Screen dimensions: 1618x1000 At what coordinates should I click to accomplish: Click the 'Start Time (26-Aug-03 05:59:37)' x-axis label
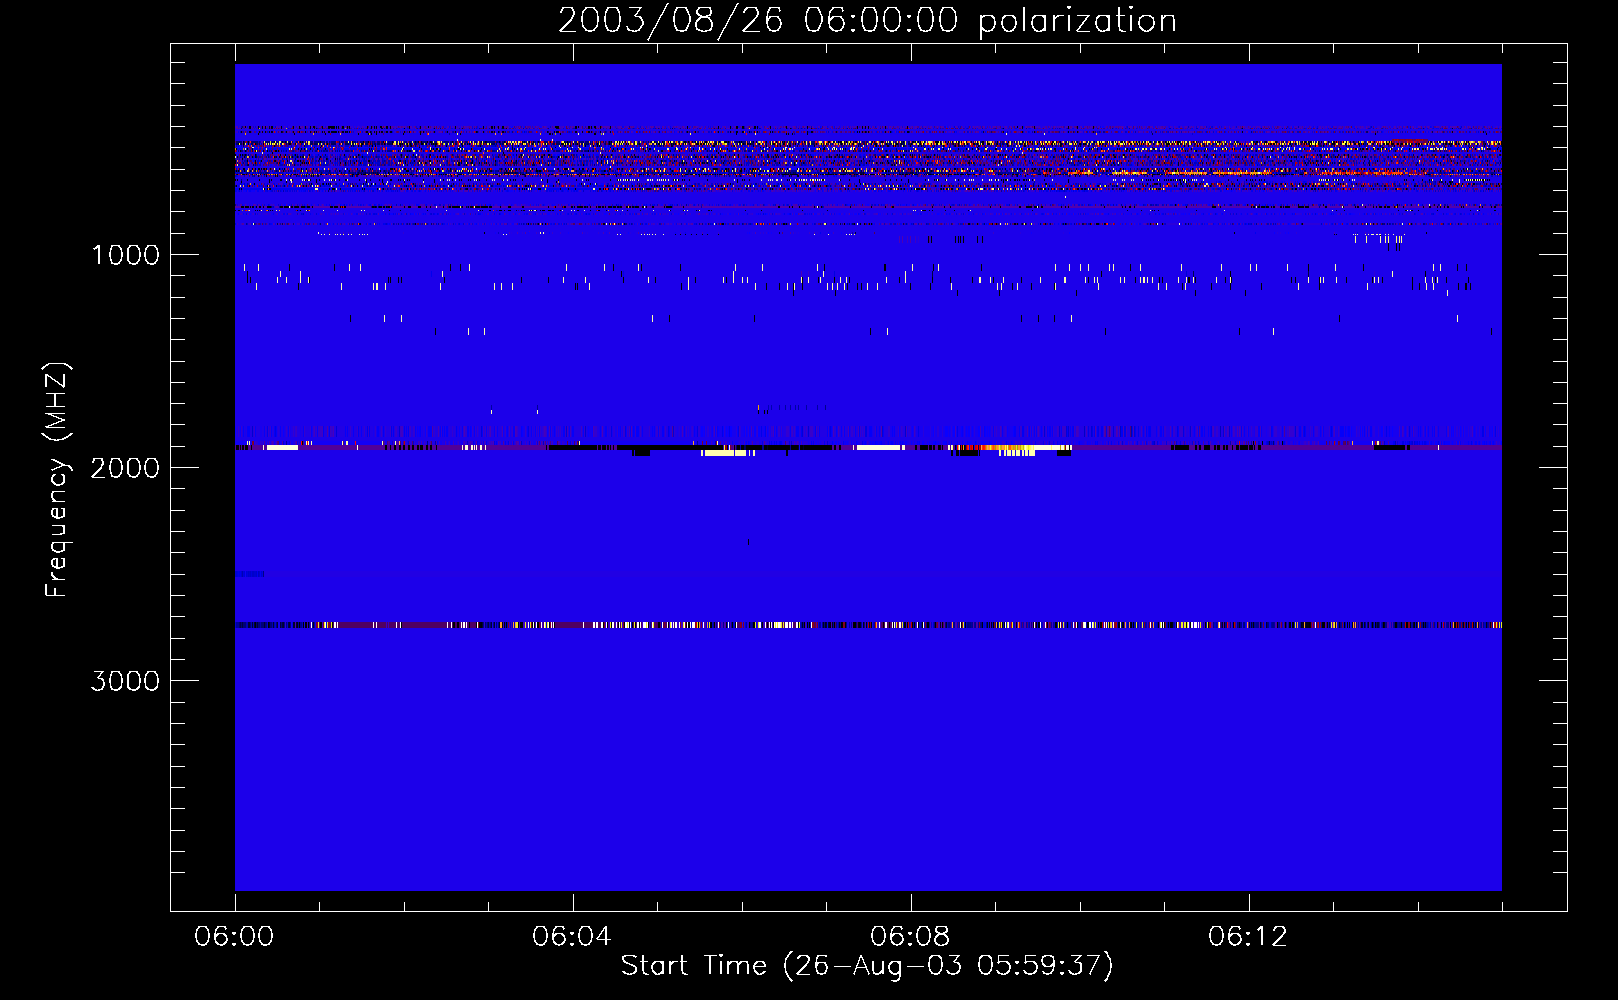867,966
